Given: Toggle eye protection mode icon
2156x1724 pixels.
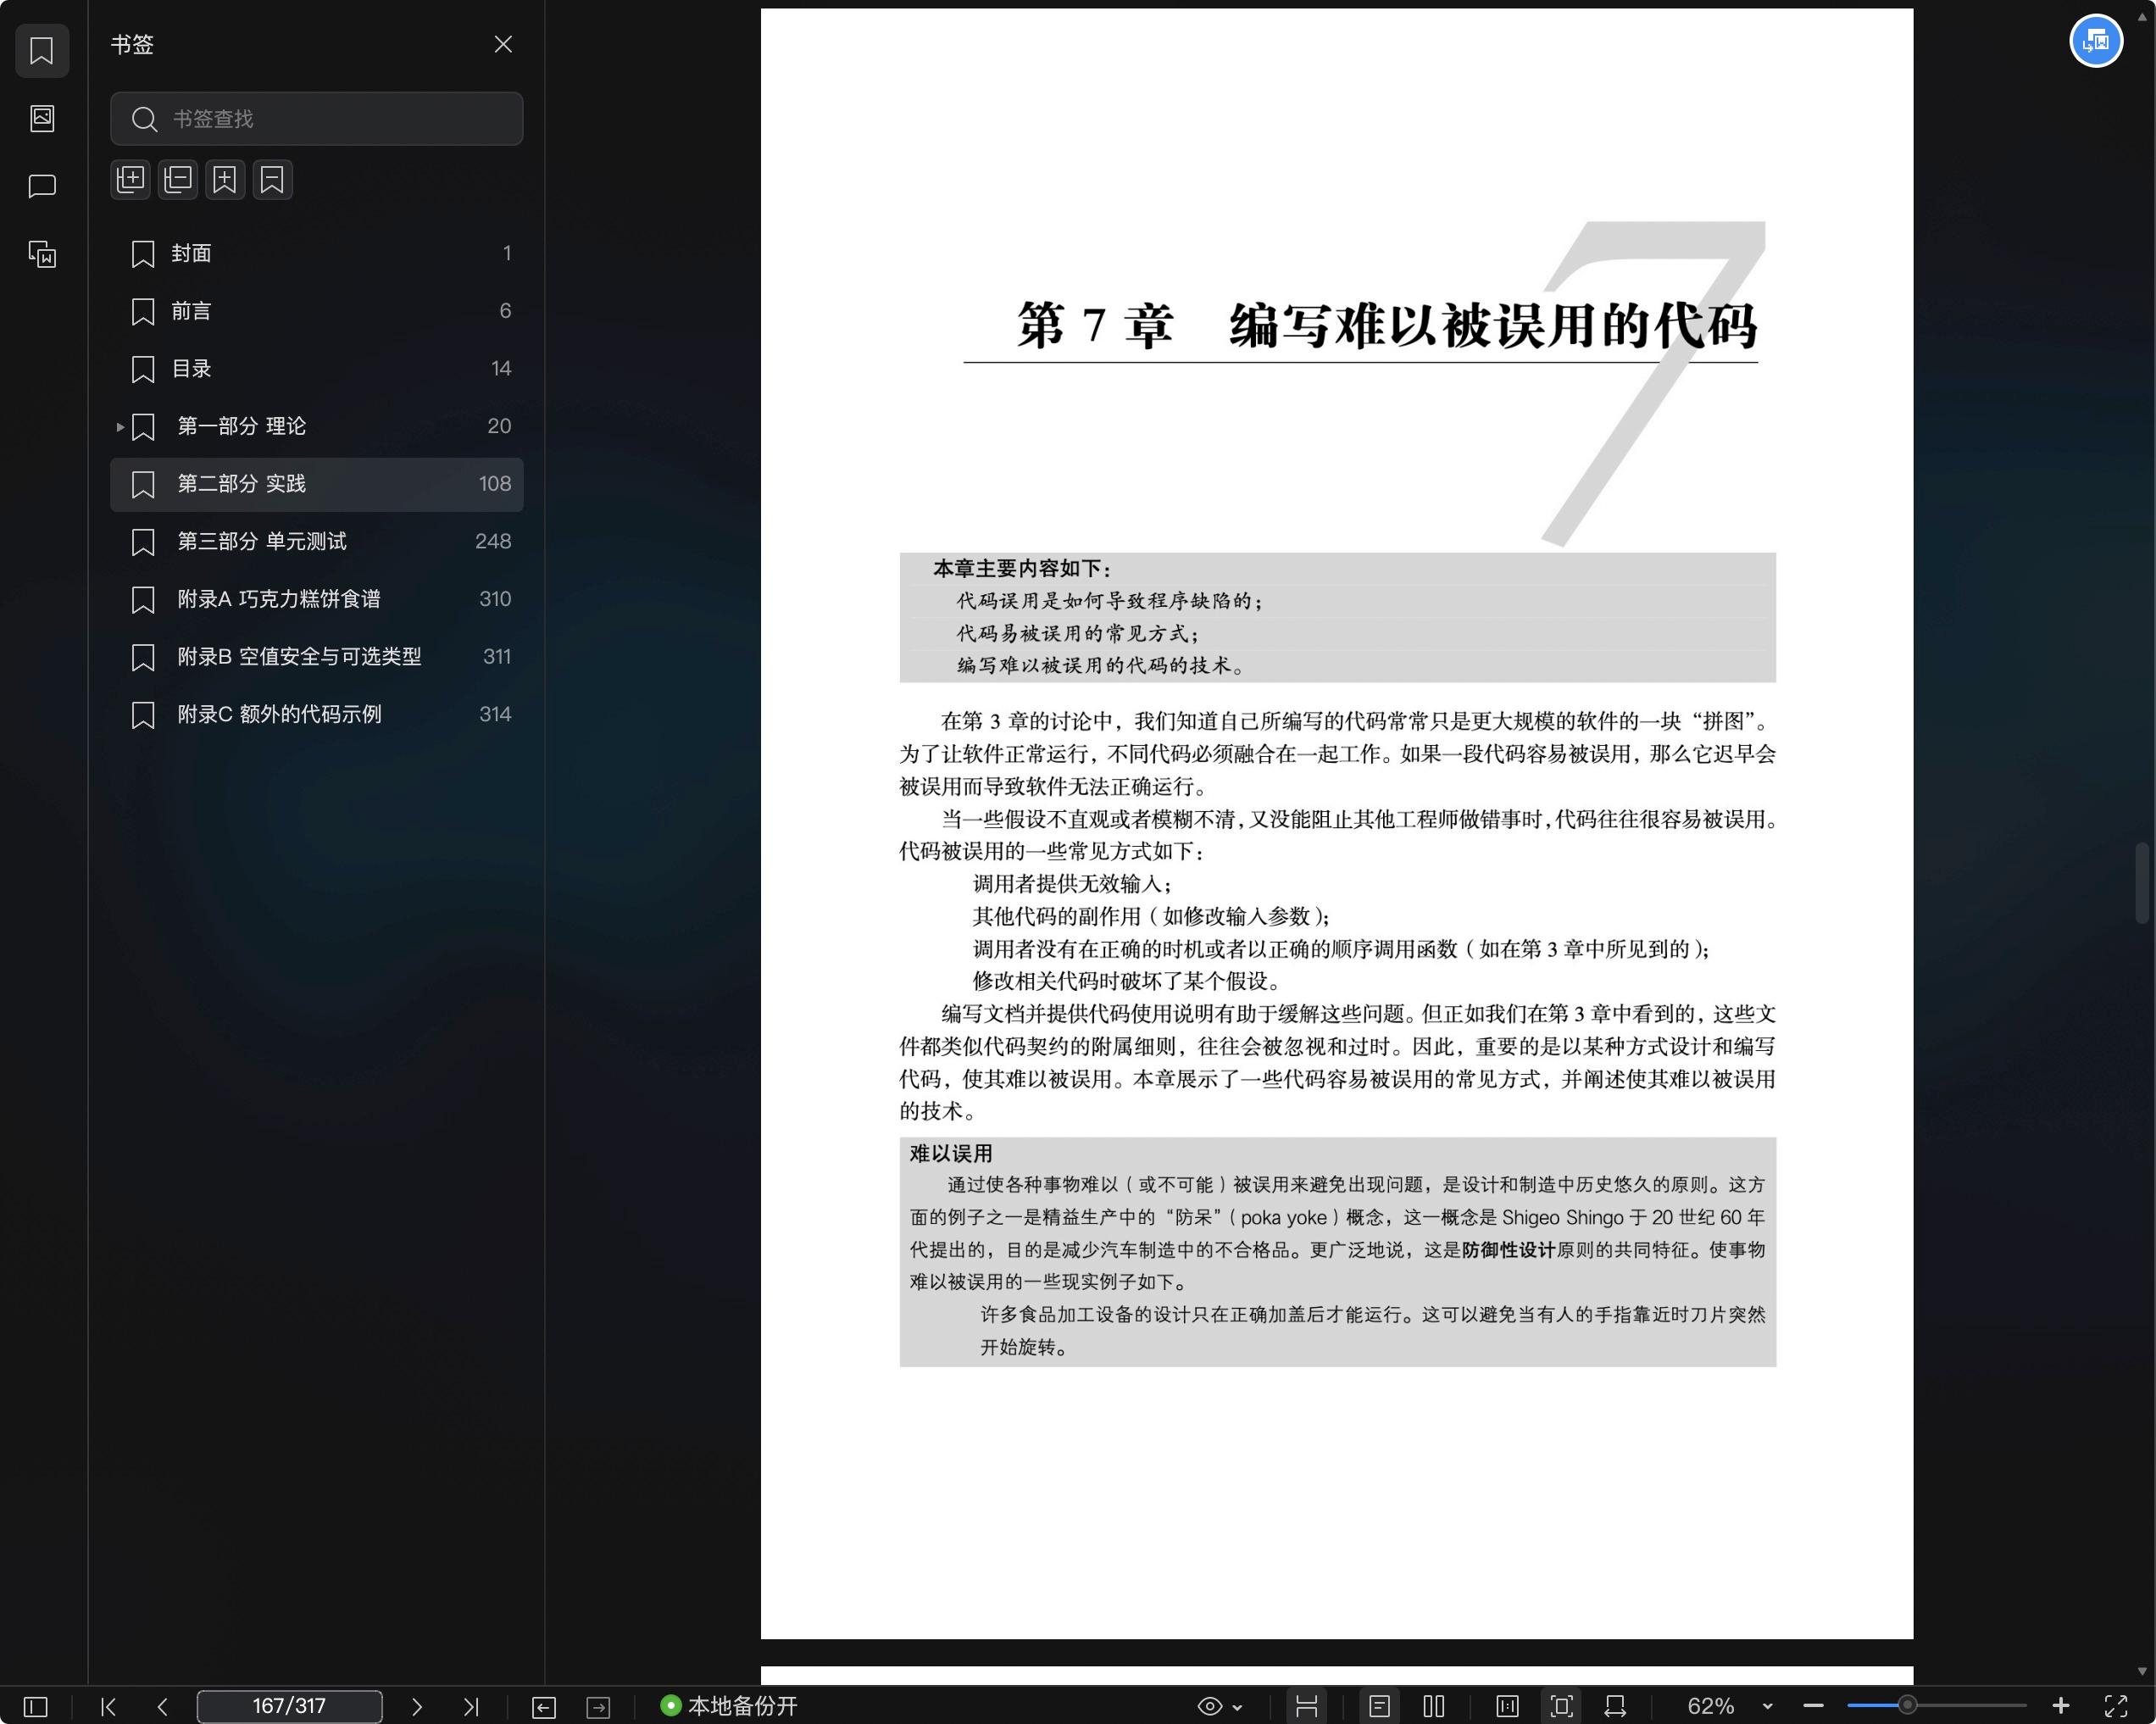Looking at the screenshot, I should pyautogui.click(x=1209, y=1706).
